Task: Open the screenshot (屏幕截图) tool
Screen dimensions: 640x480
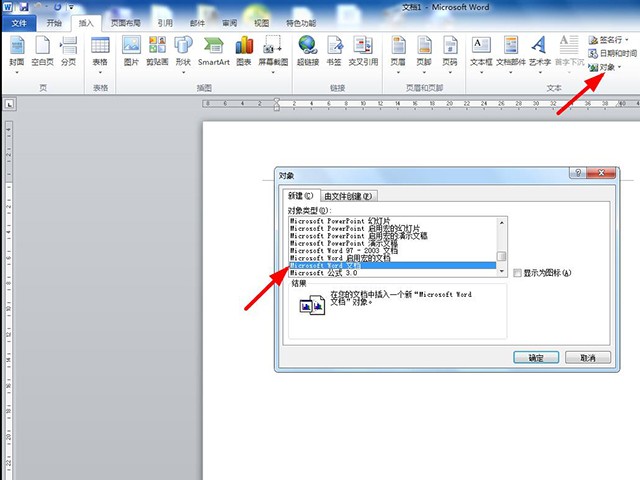Action: tap(273, 51)
